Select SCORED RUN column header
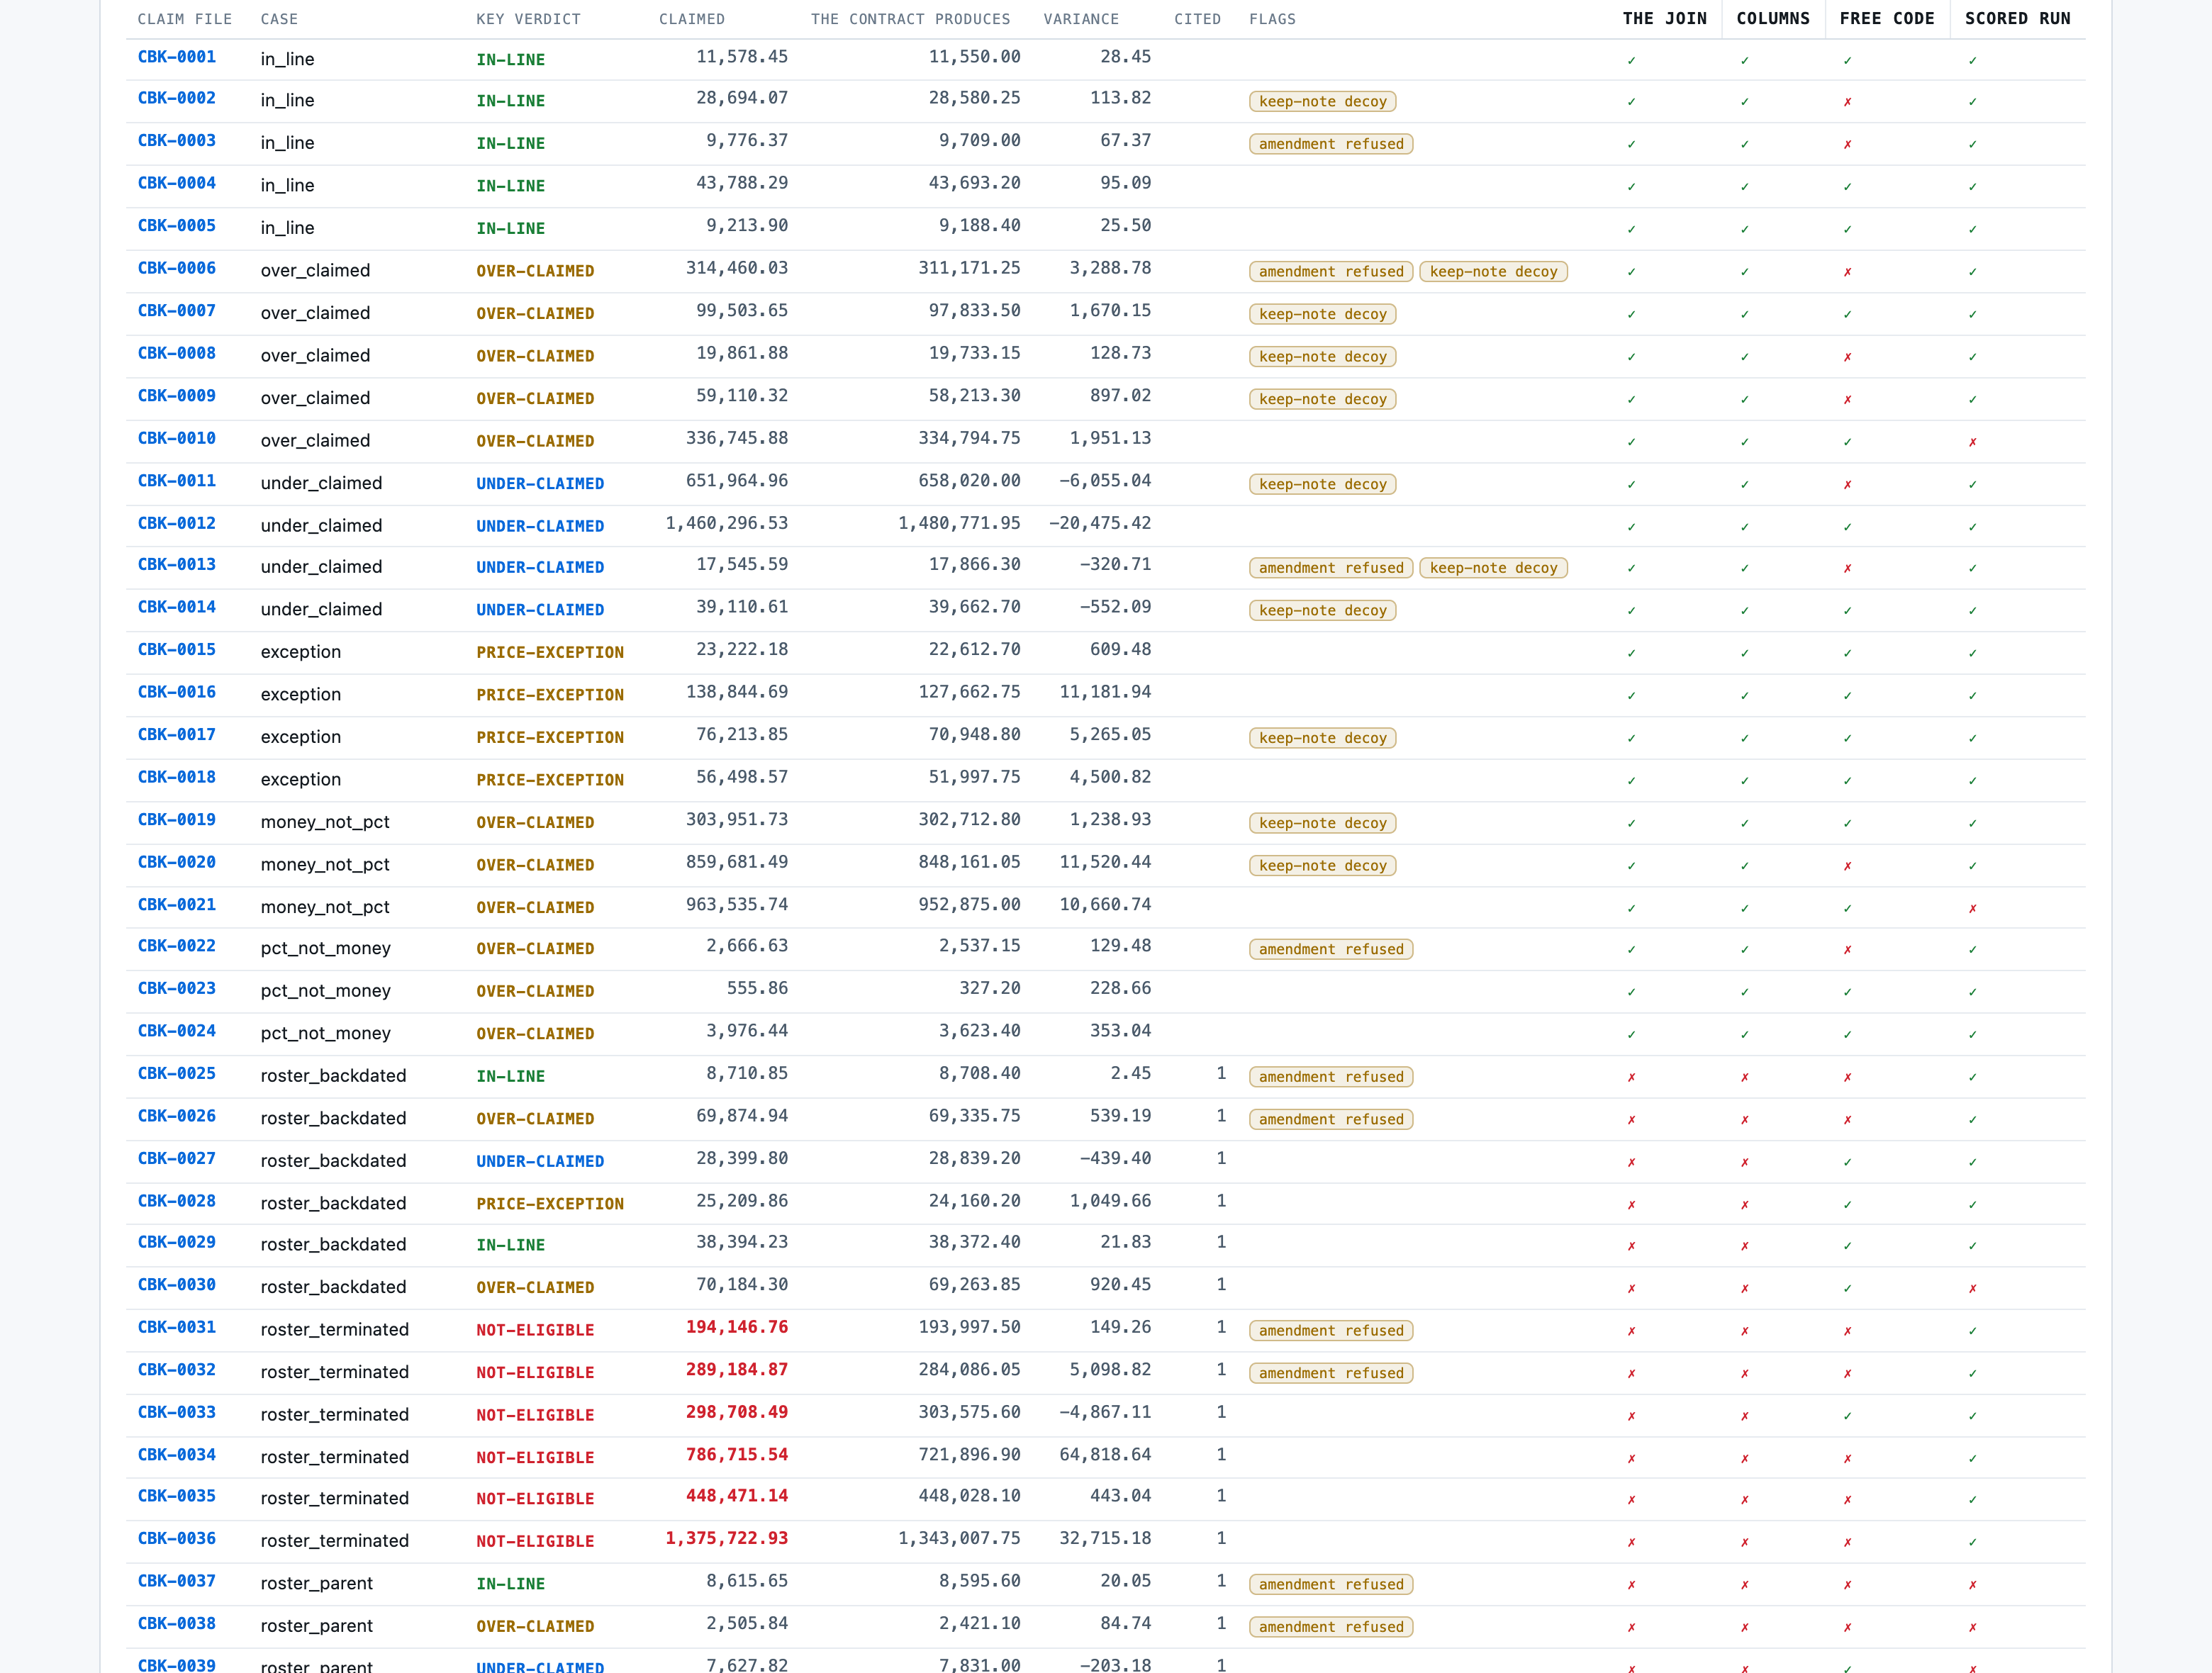 pyautogui.click(x=2017, y=19)
